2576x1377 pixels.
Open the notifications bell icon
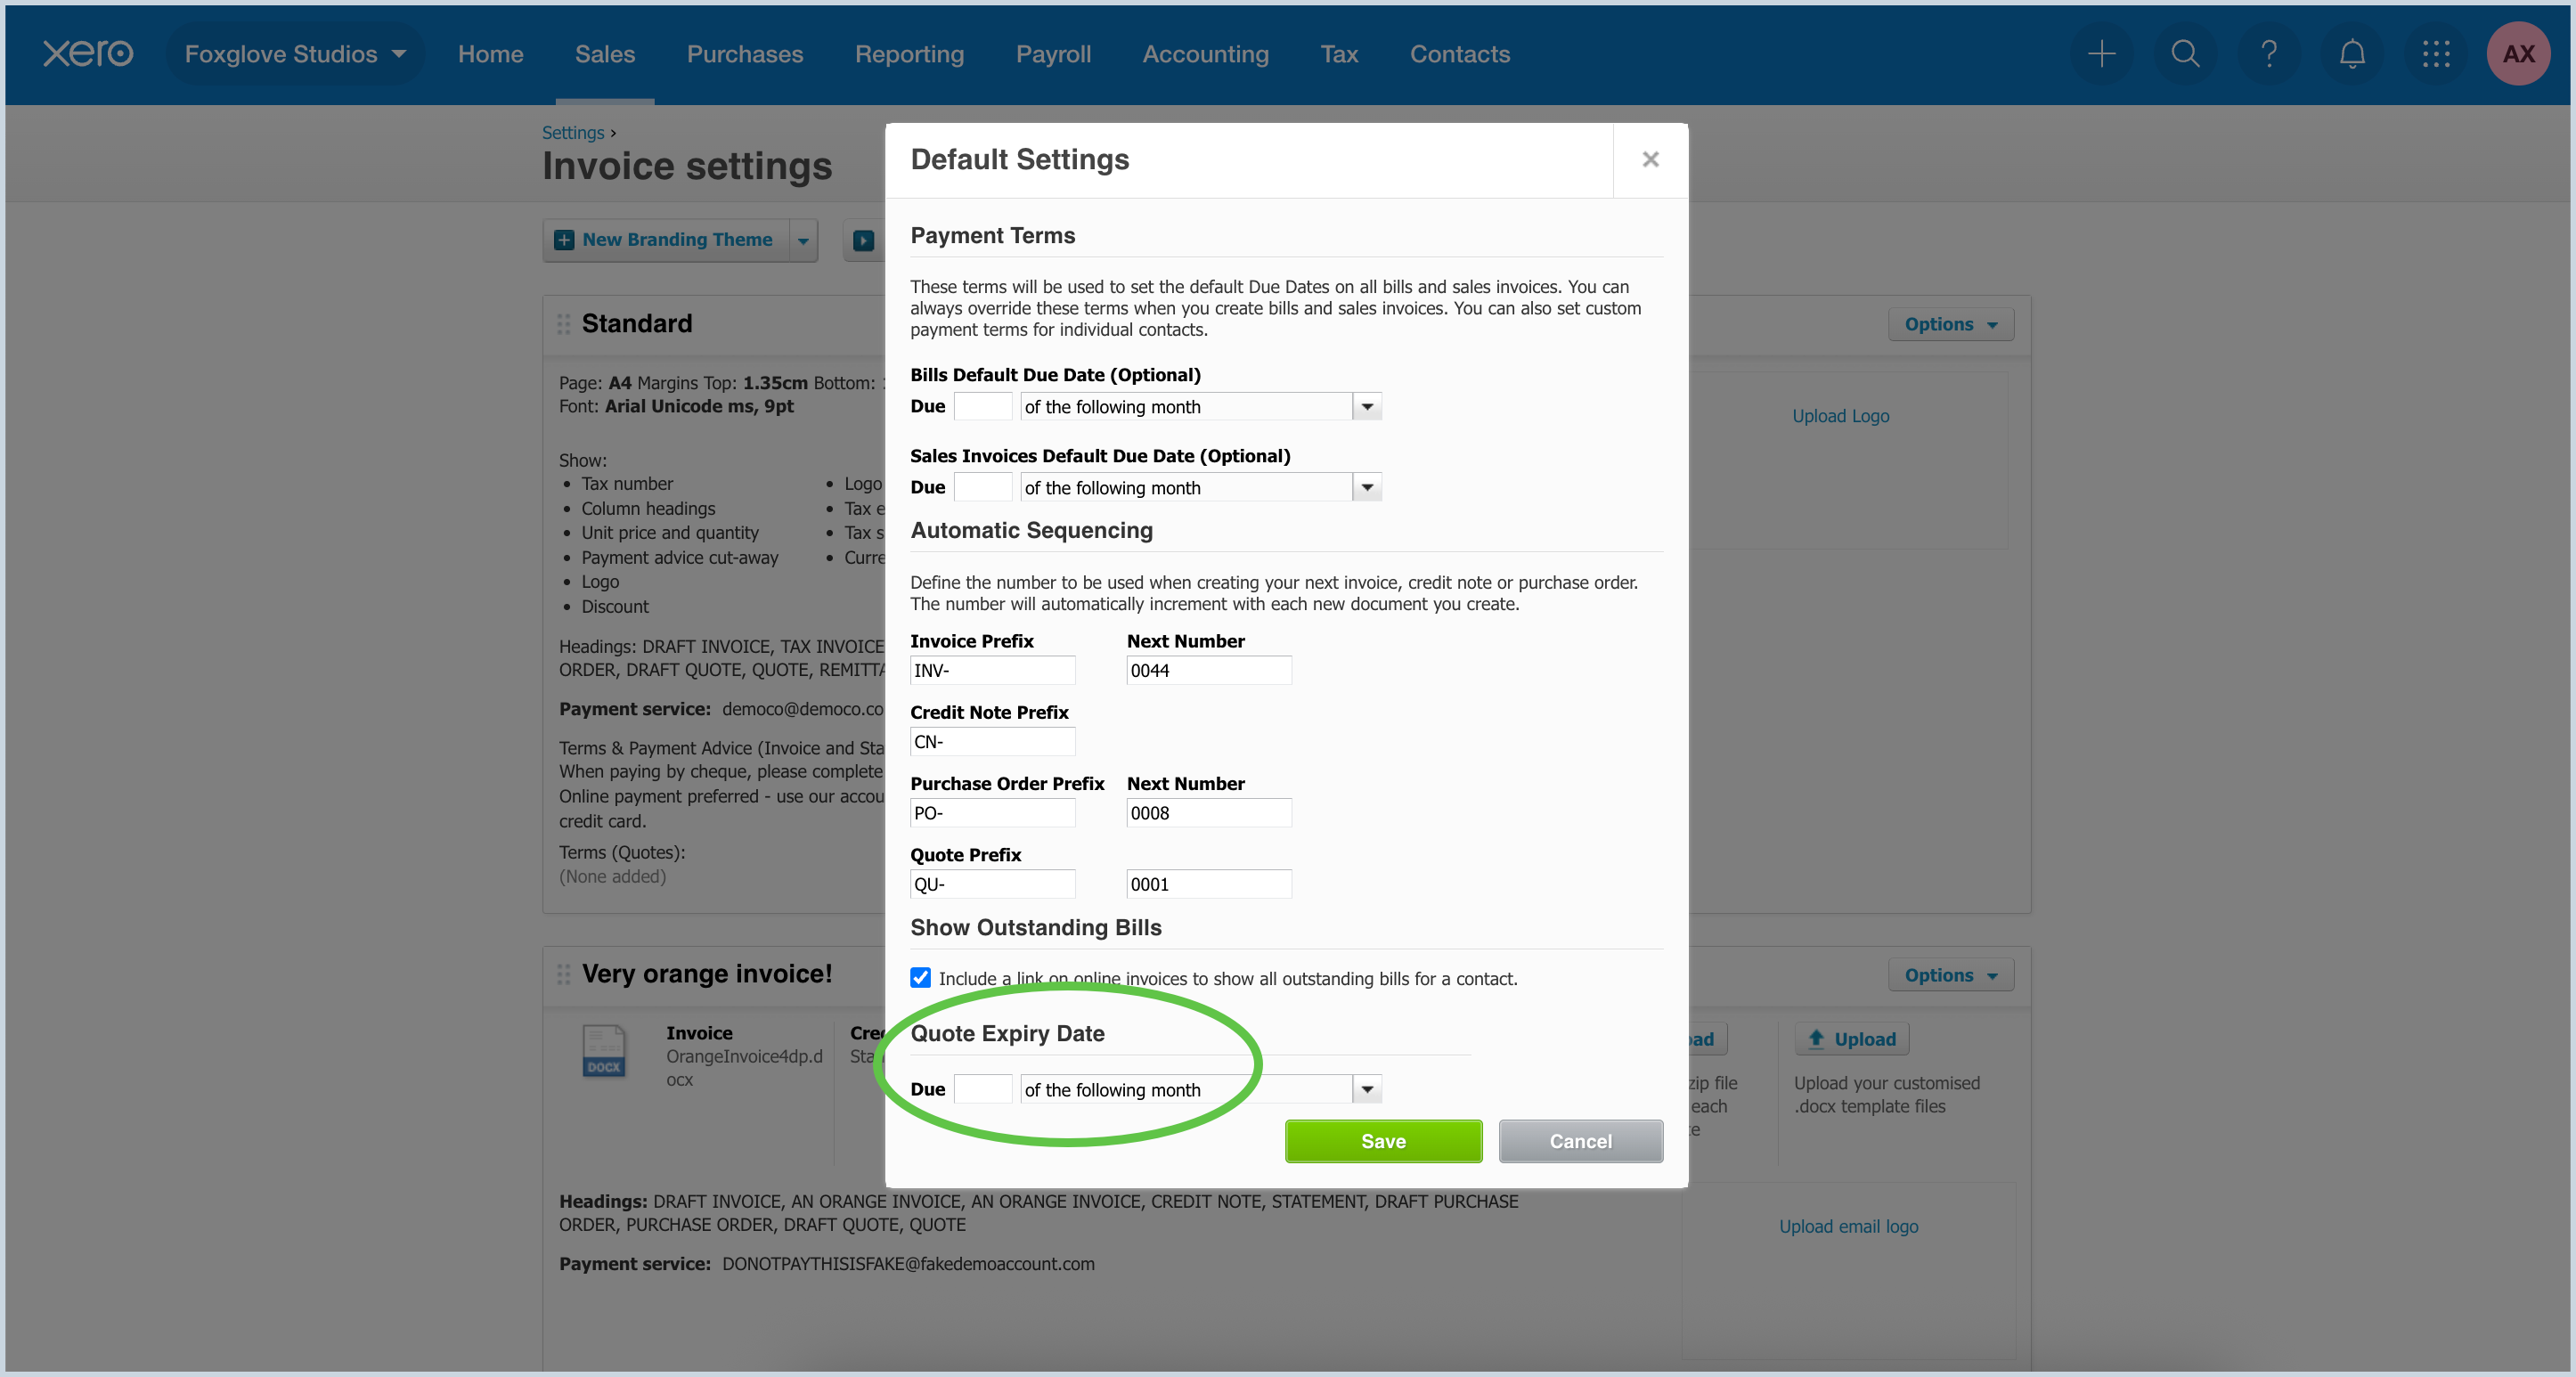coord(2352,54)
